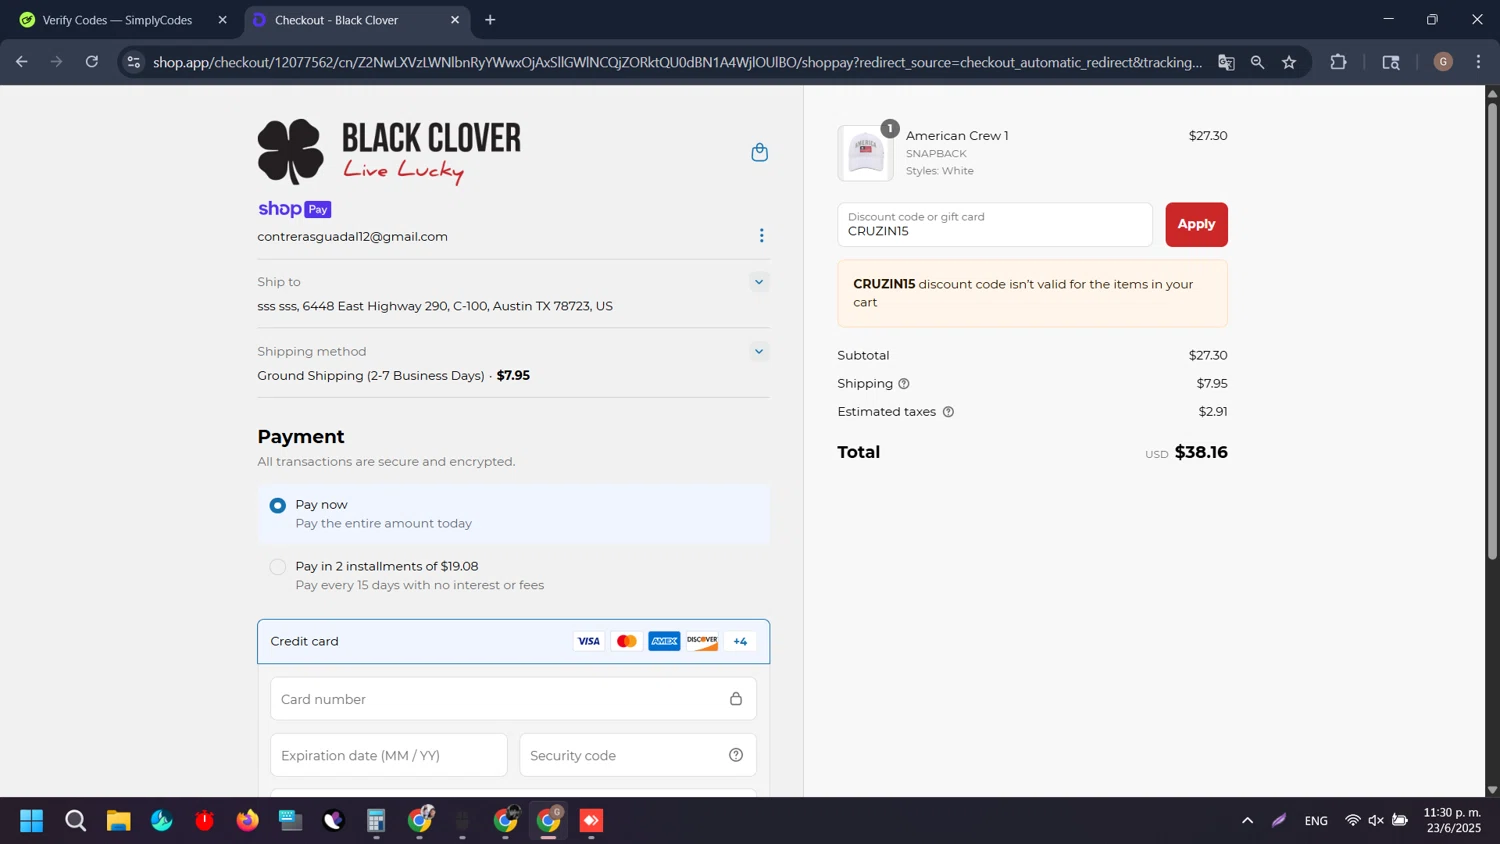This screenshot has height=844, width=1500.
Task: Click the Visa card logo
Action: click(589, 641)
